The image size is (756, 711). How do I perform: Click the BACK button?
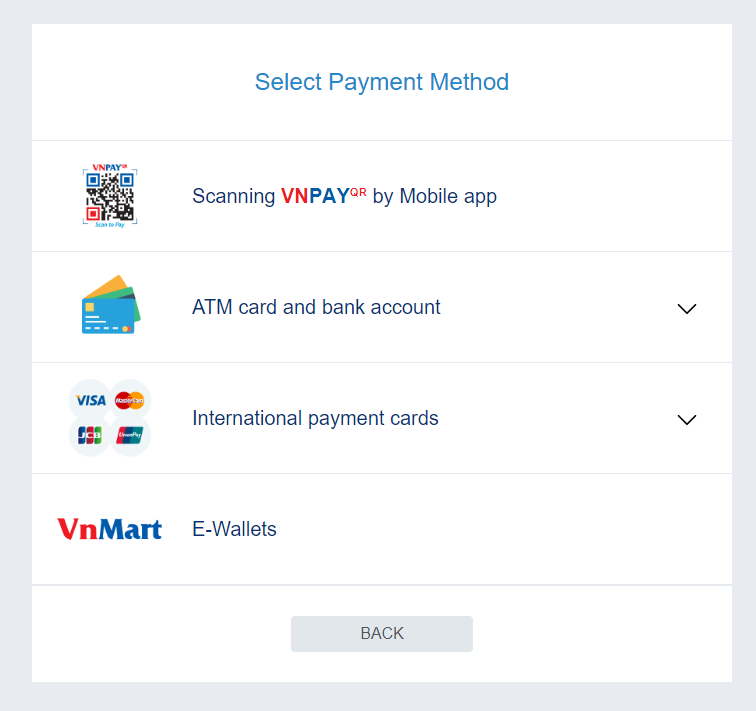[382, 633]
